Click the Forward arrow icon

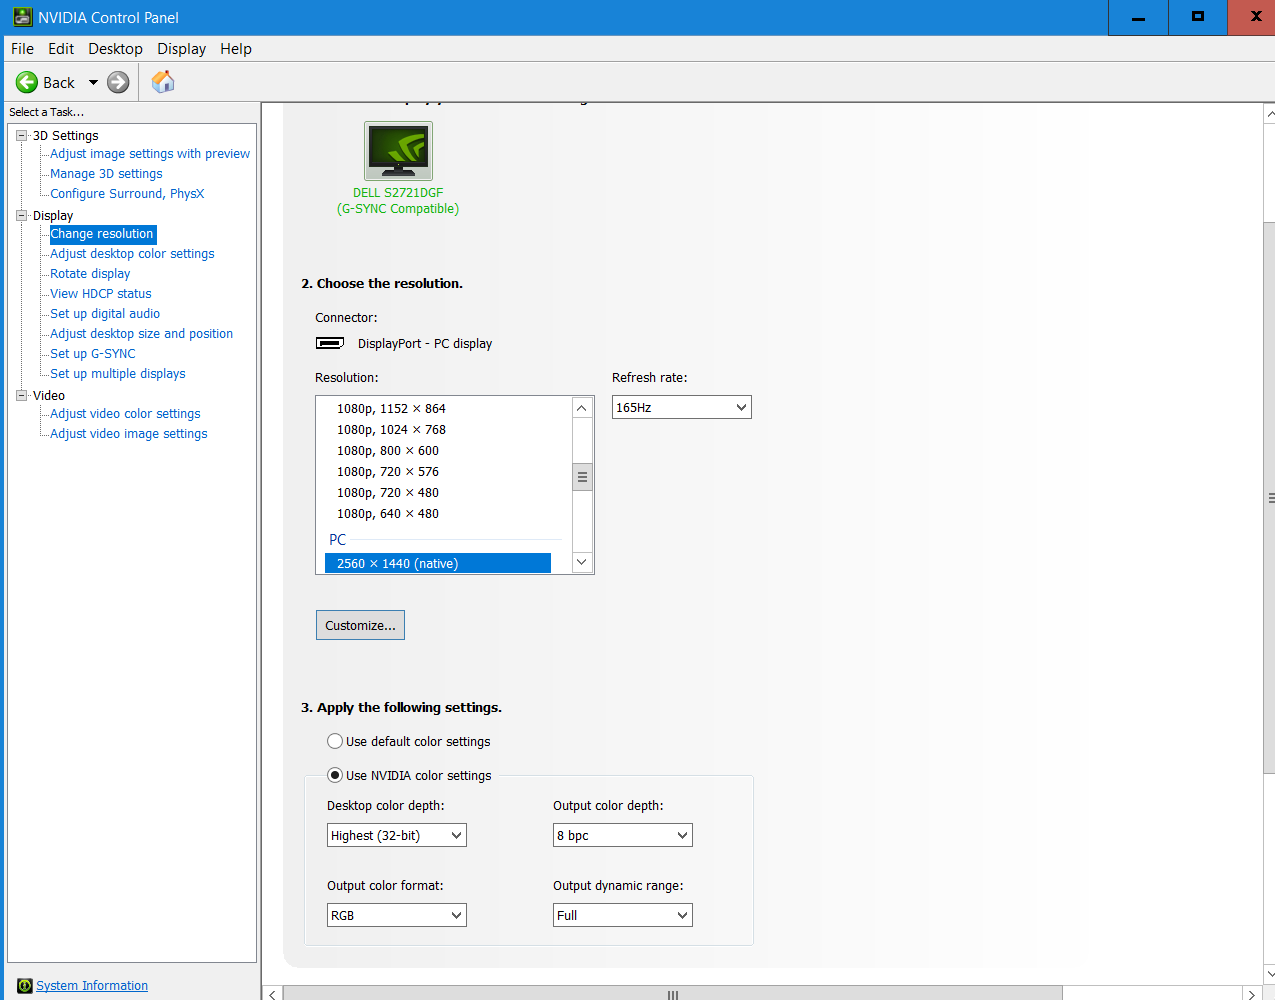click(x=118, y=82)
